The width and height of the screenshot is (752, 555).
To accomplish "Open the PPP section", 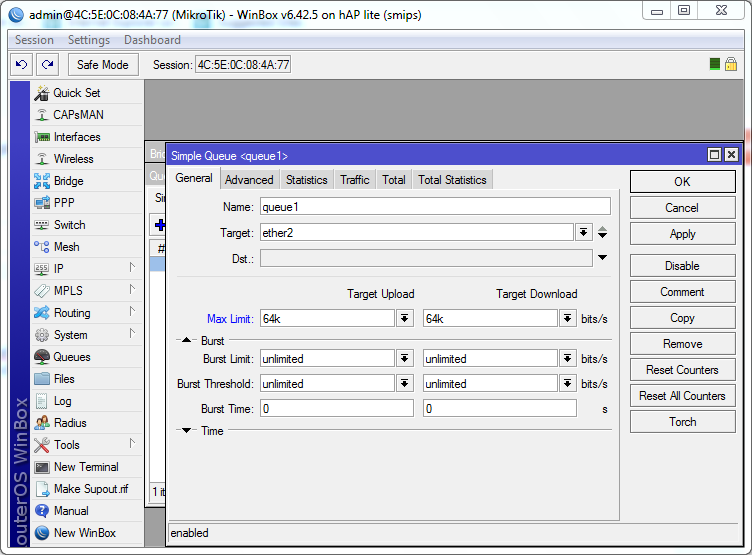I will [x=88, y=202].
